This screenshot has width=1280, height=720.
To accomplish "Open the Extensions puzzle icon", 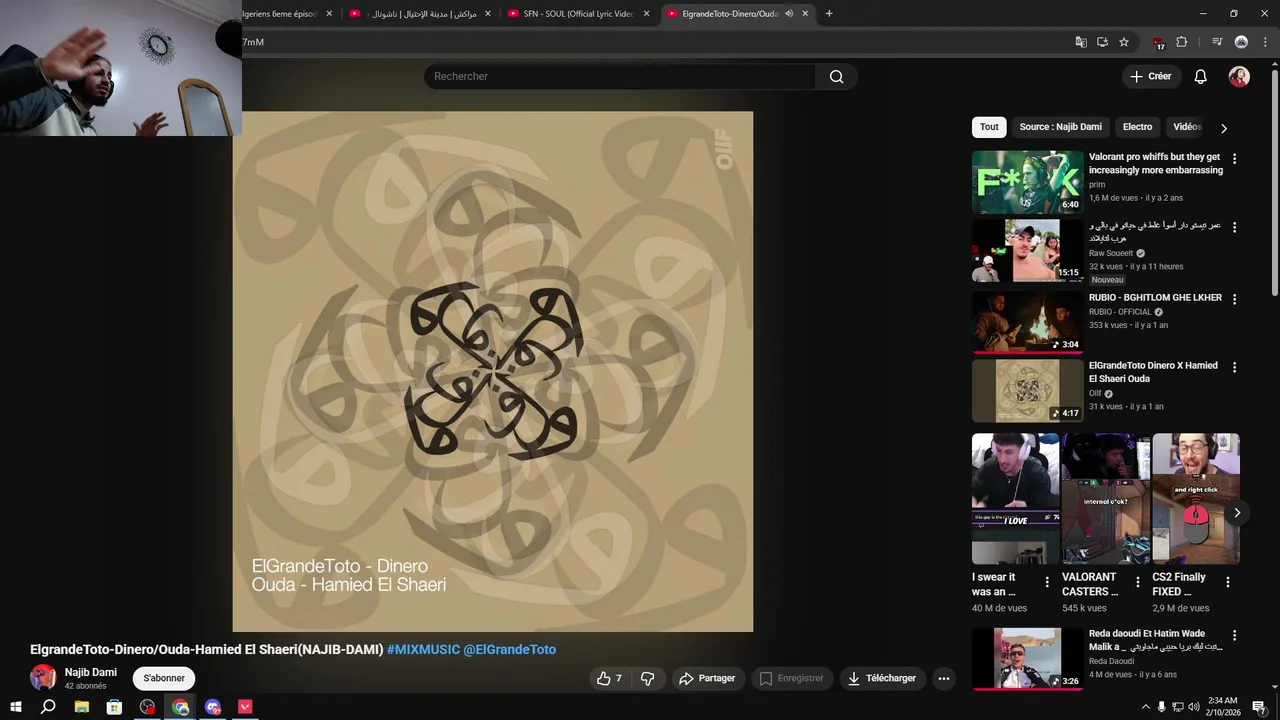I will [x=1182, y=42].
